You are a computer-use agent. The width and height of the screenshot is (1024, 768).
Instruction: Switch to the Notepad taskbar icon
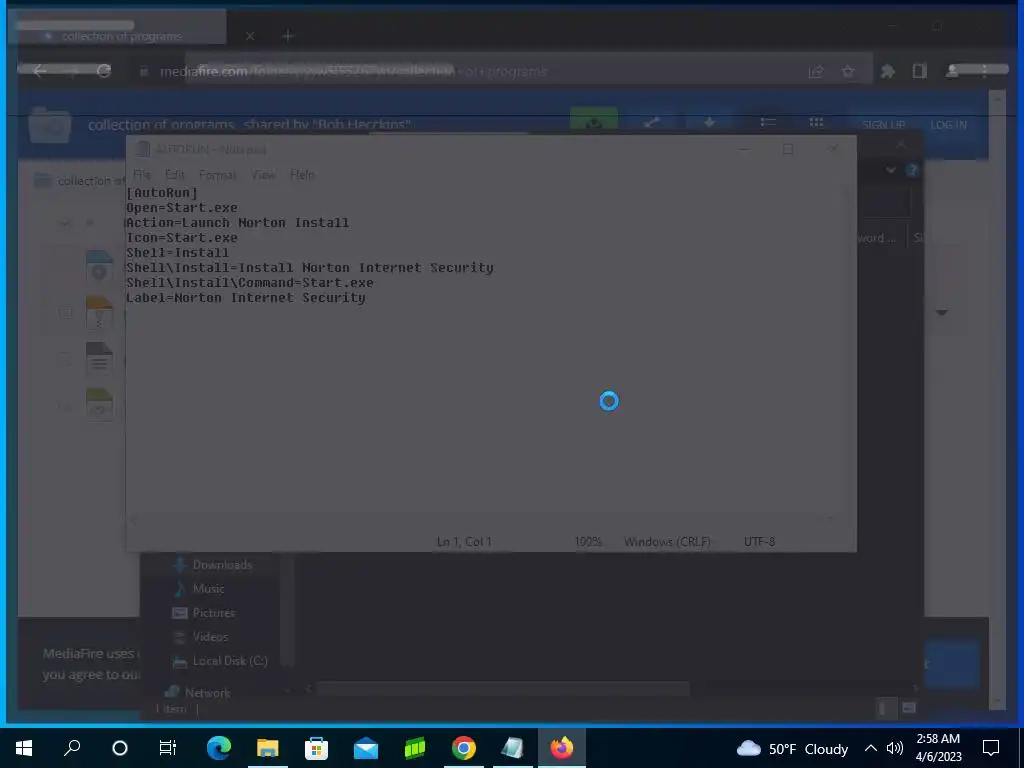click(513, 748)
